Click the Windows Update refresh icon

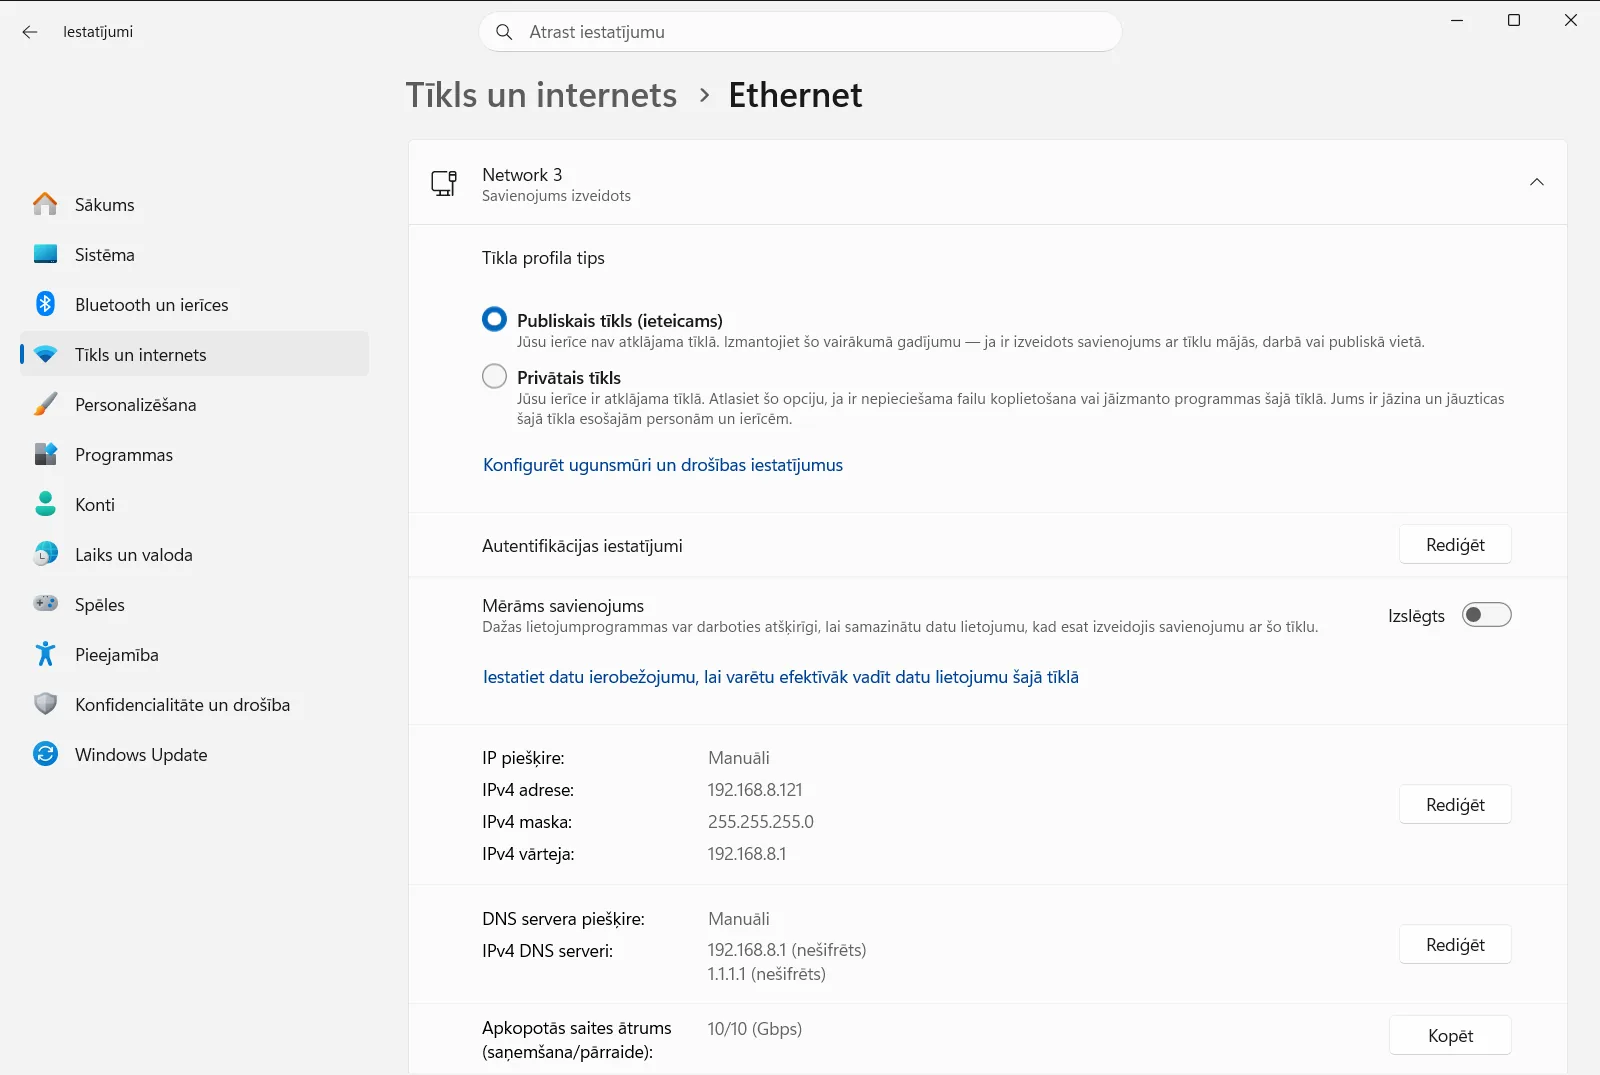coord(45,754)
